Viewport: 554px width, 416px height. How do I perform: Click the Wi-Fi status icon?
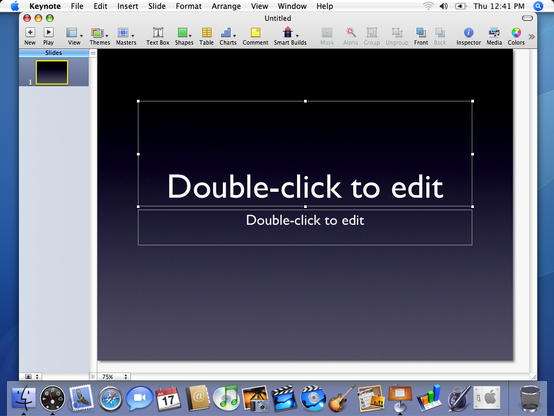[x=428, y=6]
